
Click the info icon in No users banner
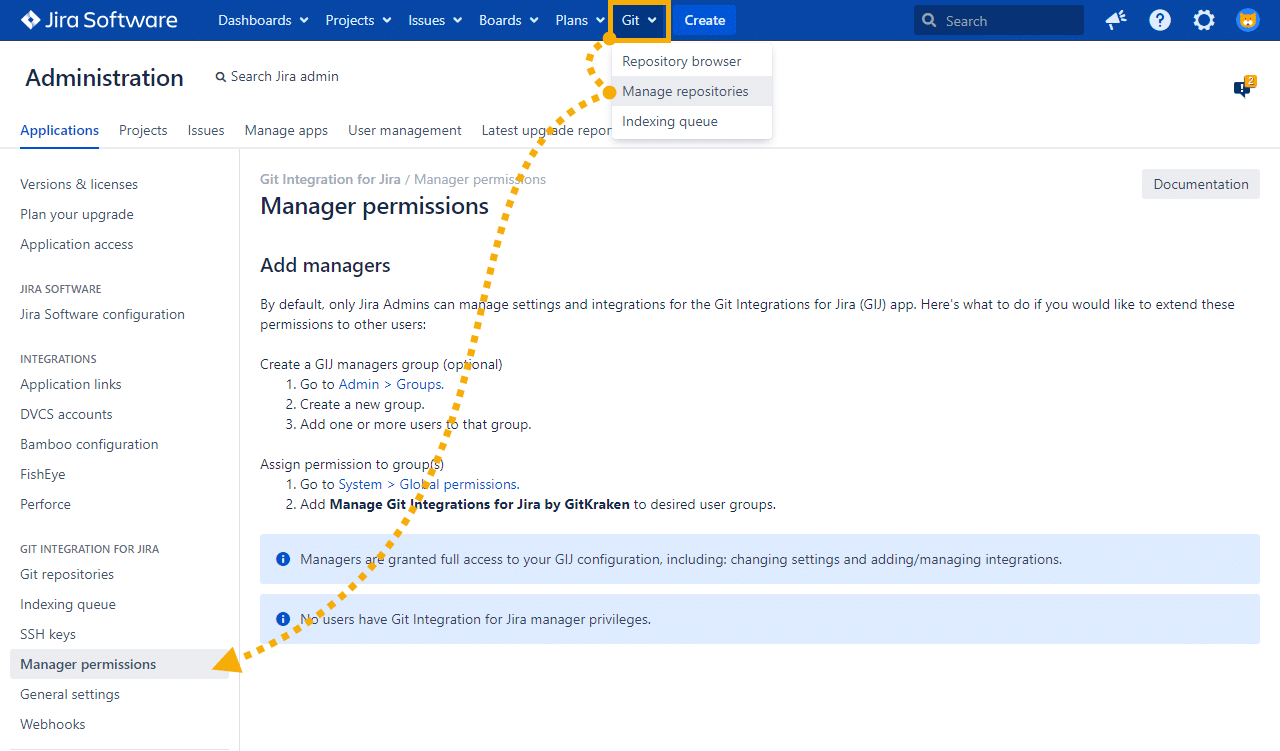[283, 619]
